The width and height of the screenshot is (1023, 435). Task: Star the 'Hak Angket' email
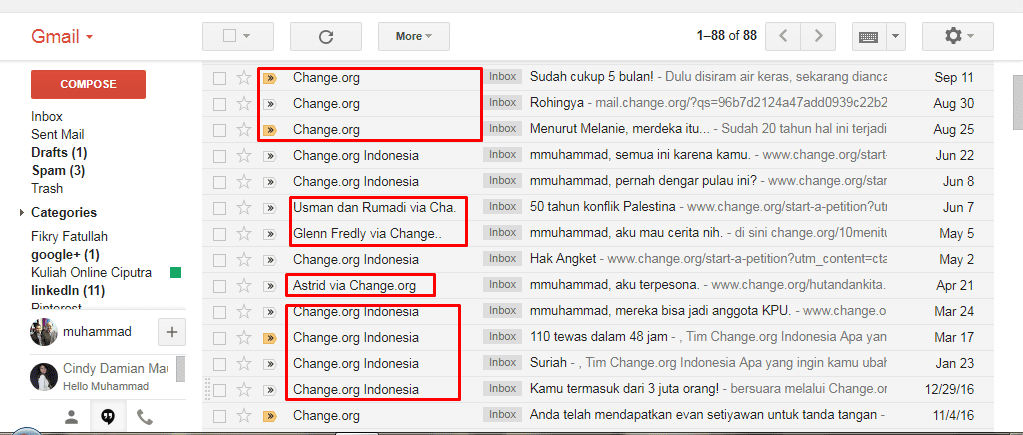pyautogui.click(x=243, y=260)
